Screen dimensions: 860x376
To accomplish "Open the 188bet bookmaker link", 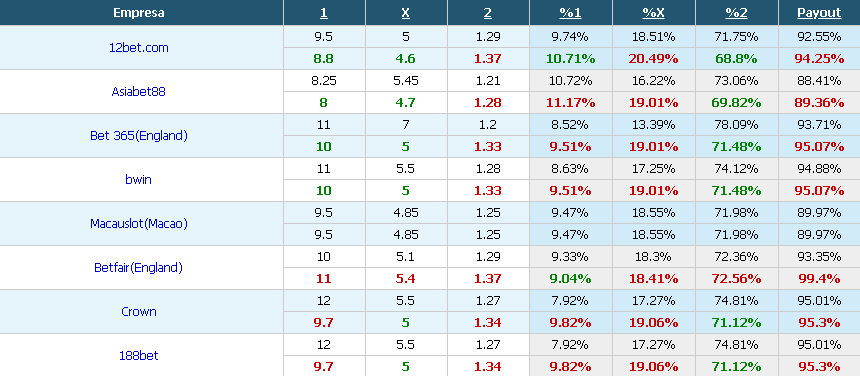I will (139, 355).
